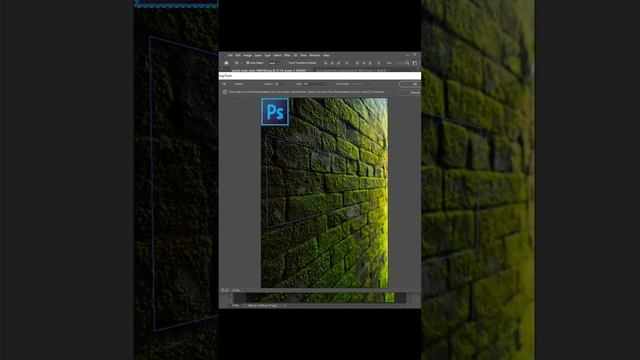Click the Move tool preset icon

click(x=236, y=63)
